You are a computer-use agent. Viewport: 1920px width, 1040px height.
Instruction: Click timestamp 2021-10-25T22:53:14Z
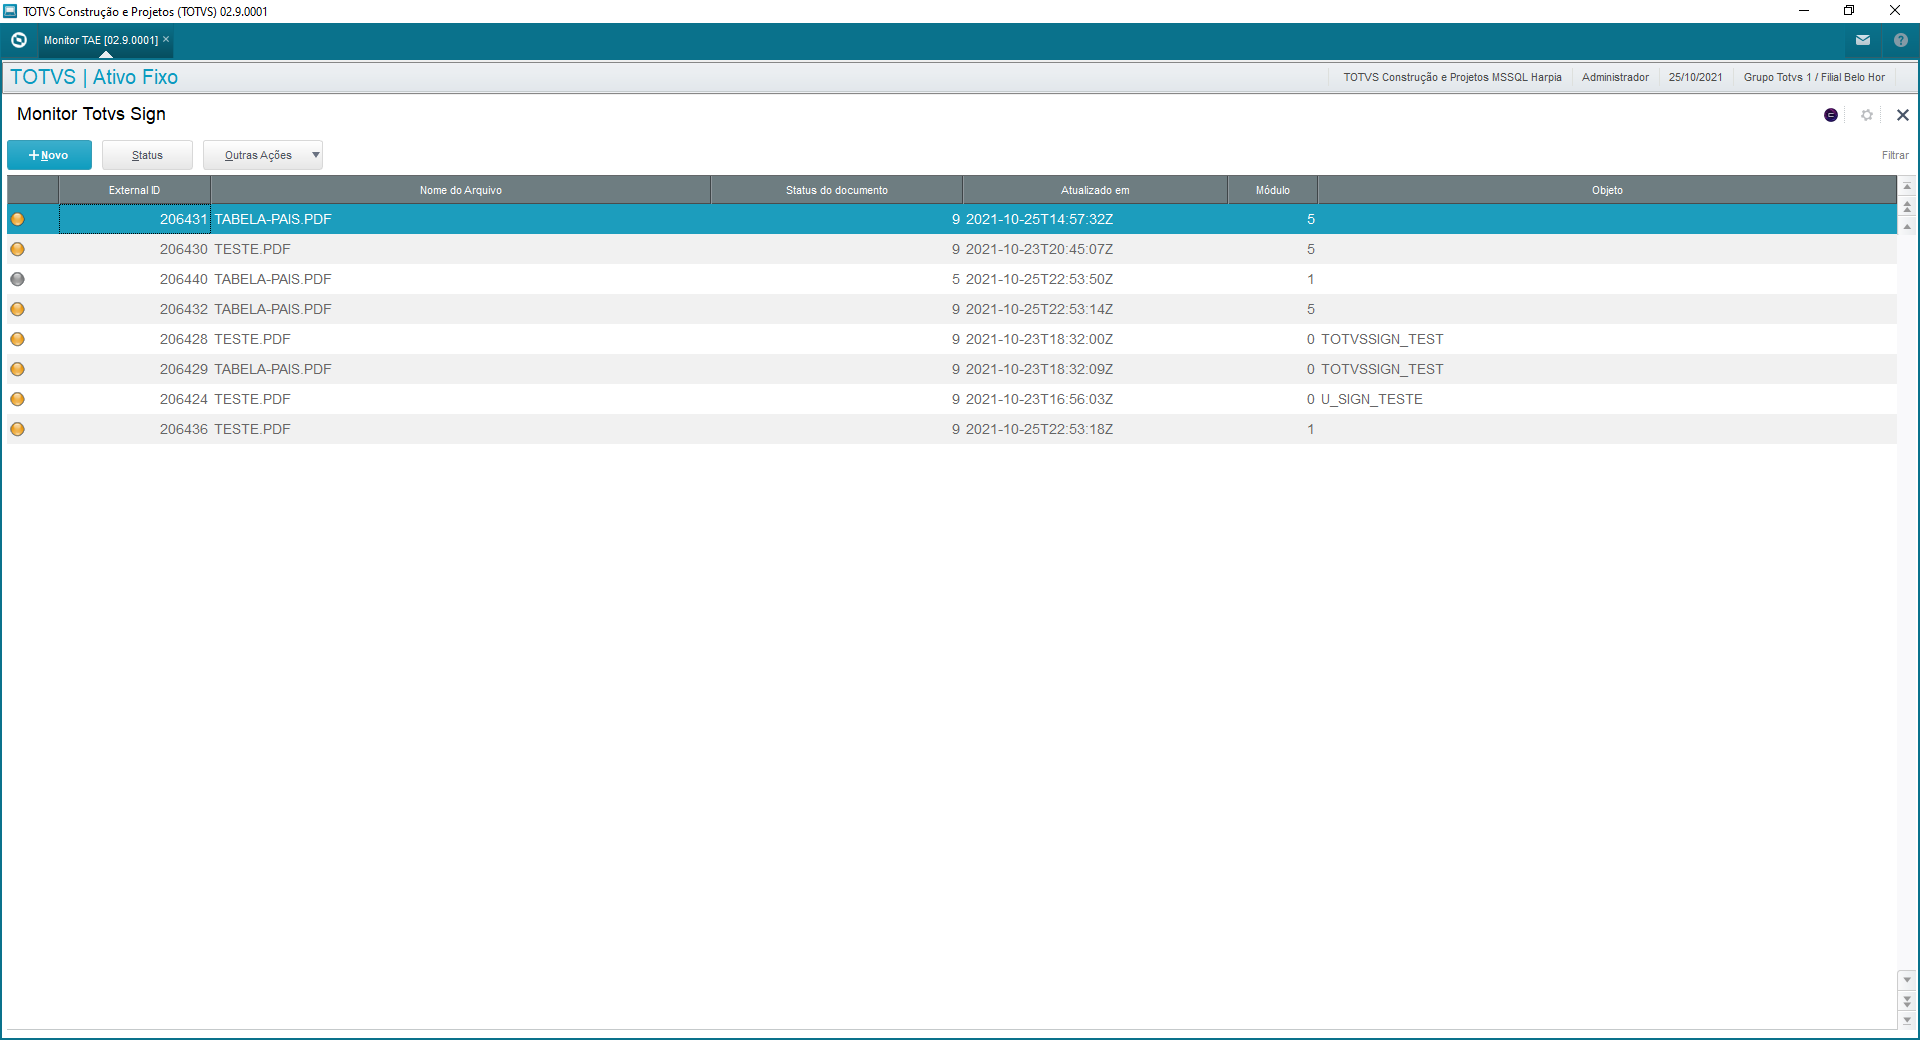tap(1039, 309)
